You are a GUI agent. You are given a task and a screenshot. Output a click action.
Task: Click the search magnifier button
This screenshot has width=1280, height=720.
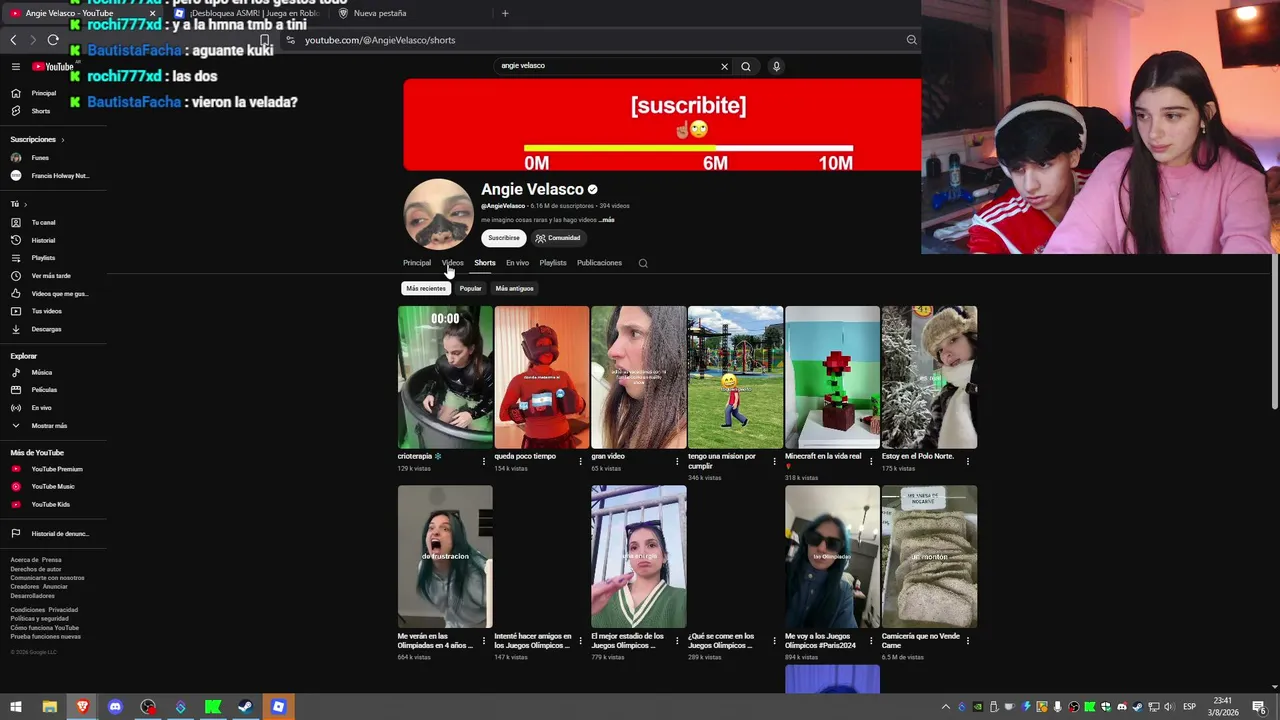(x=746, y=66)
